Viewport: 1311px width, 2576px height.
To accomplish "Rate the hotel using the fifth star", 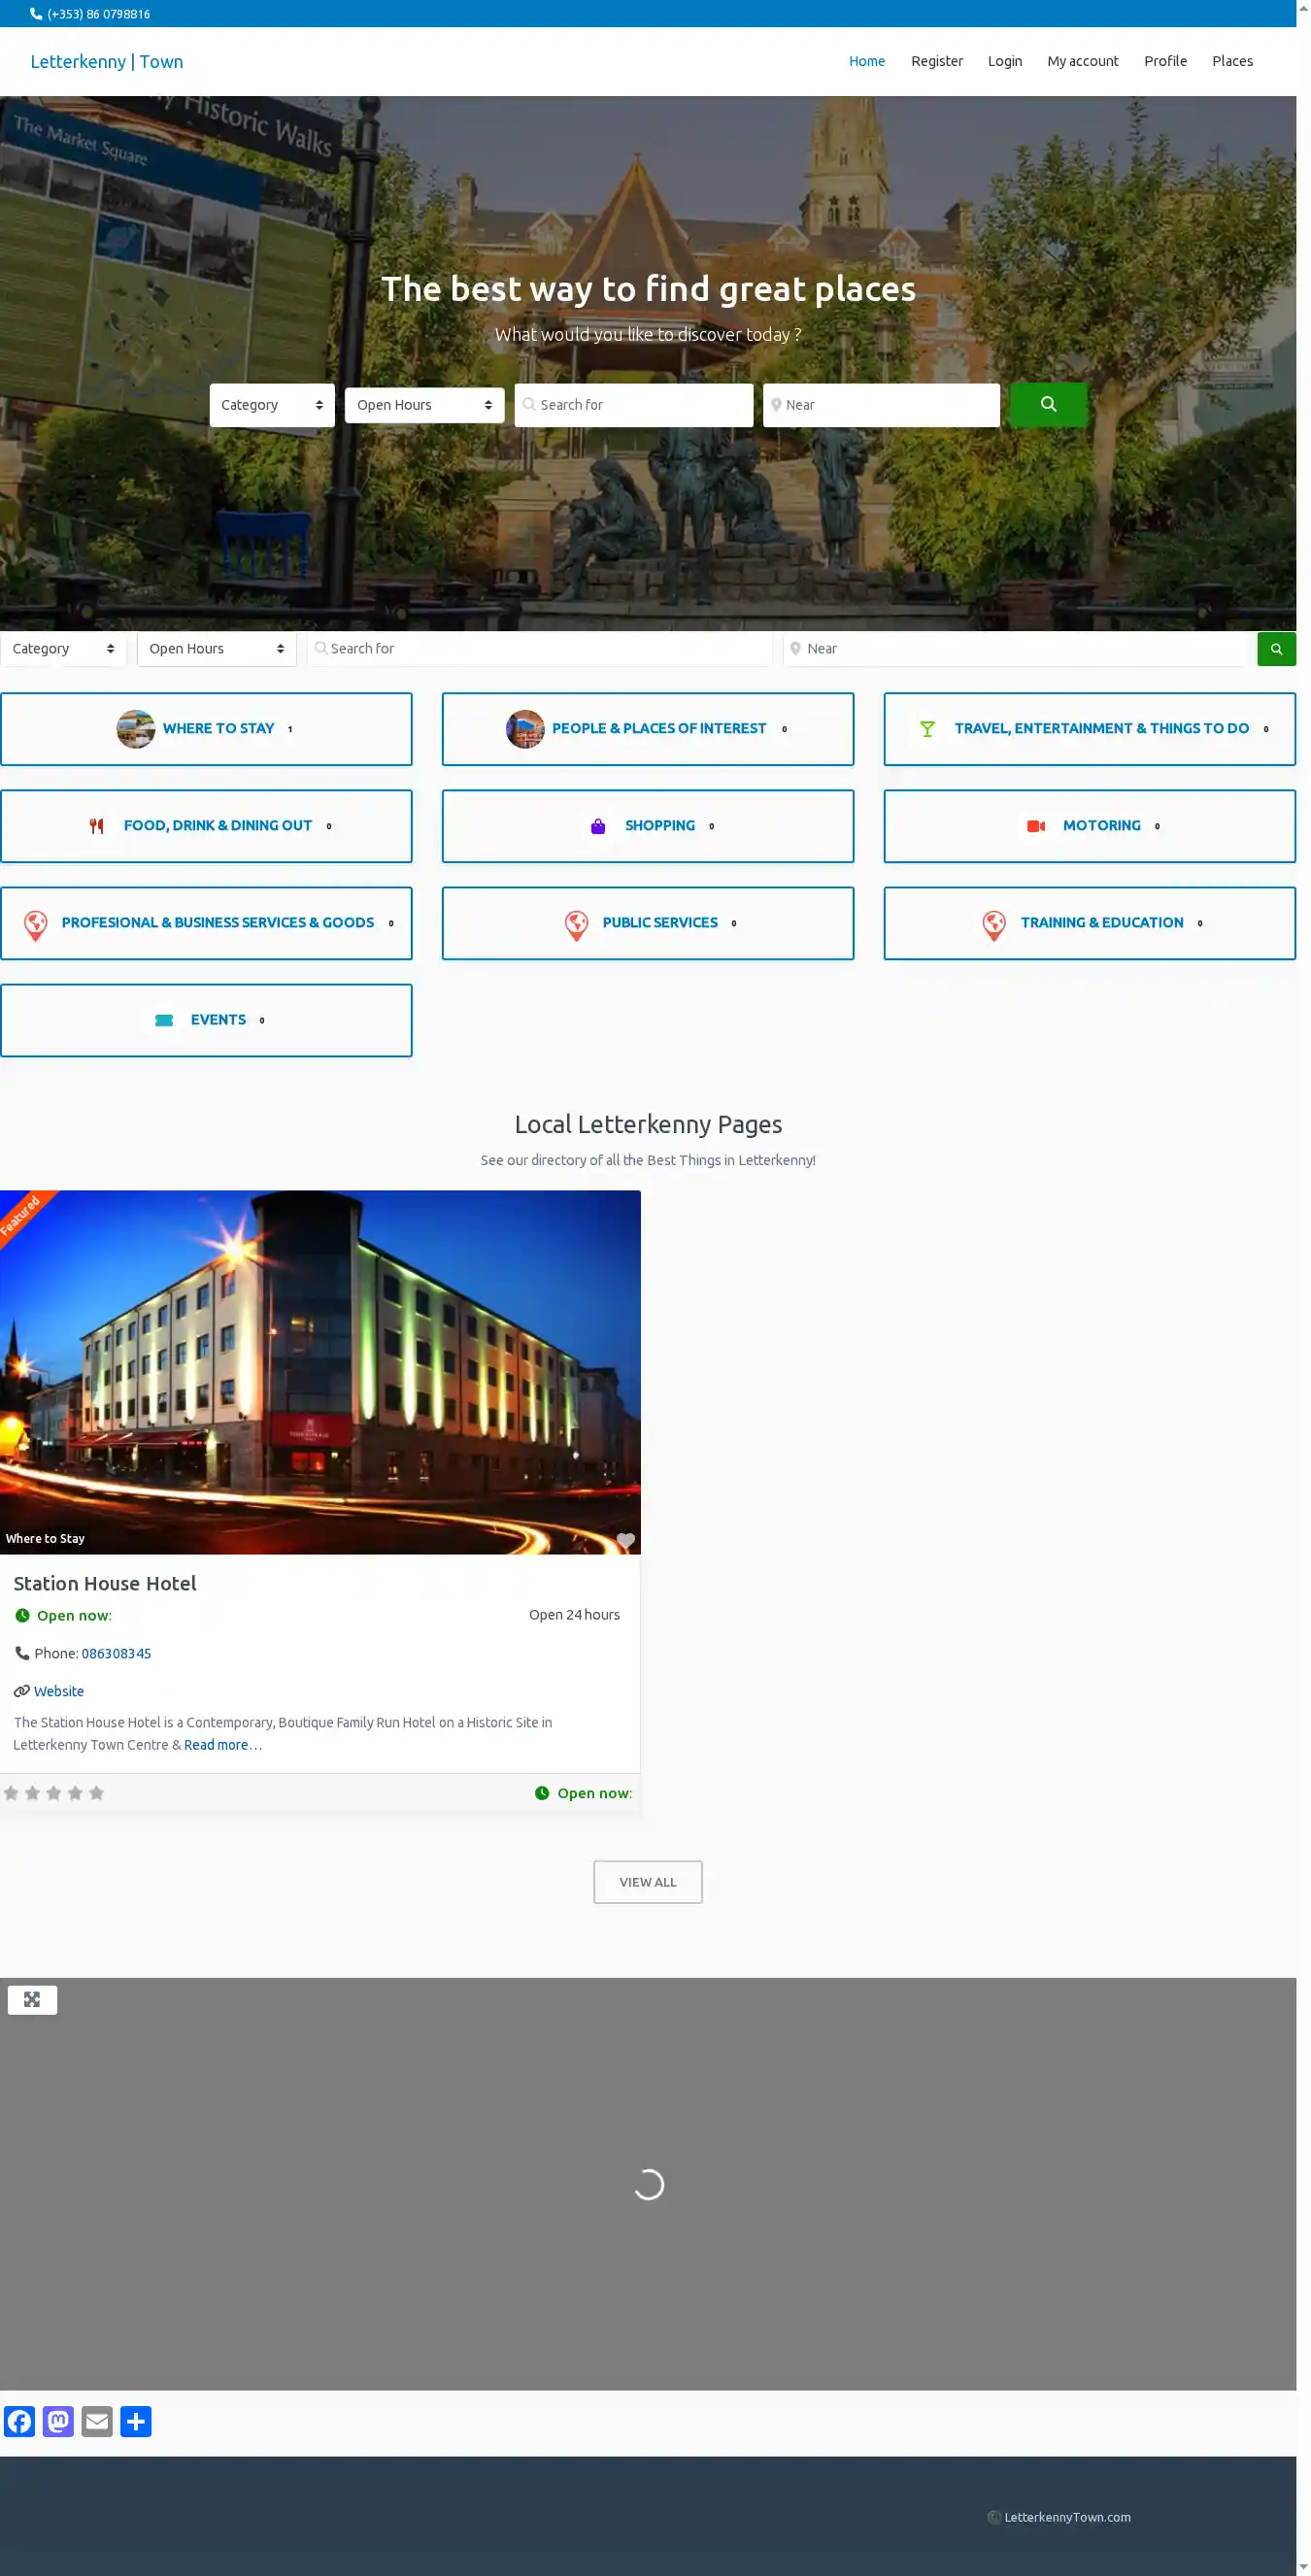I will coord(97,1793).
